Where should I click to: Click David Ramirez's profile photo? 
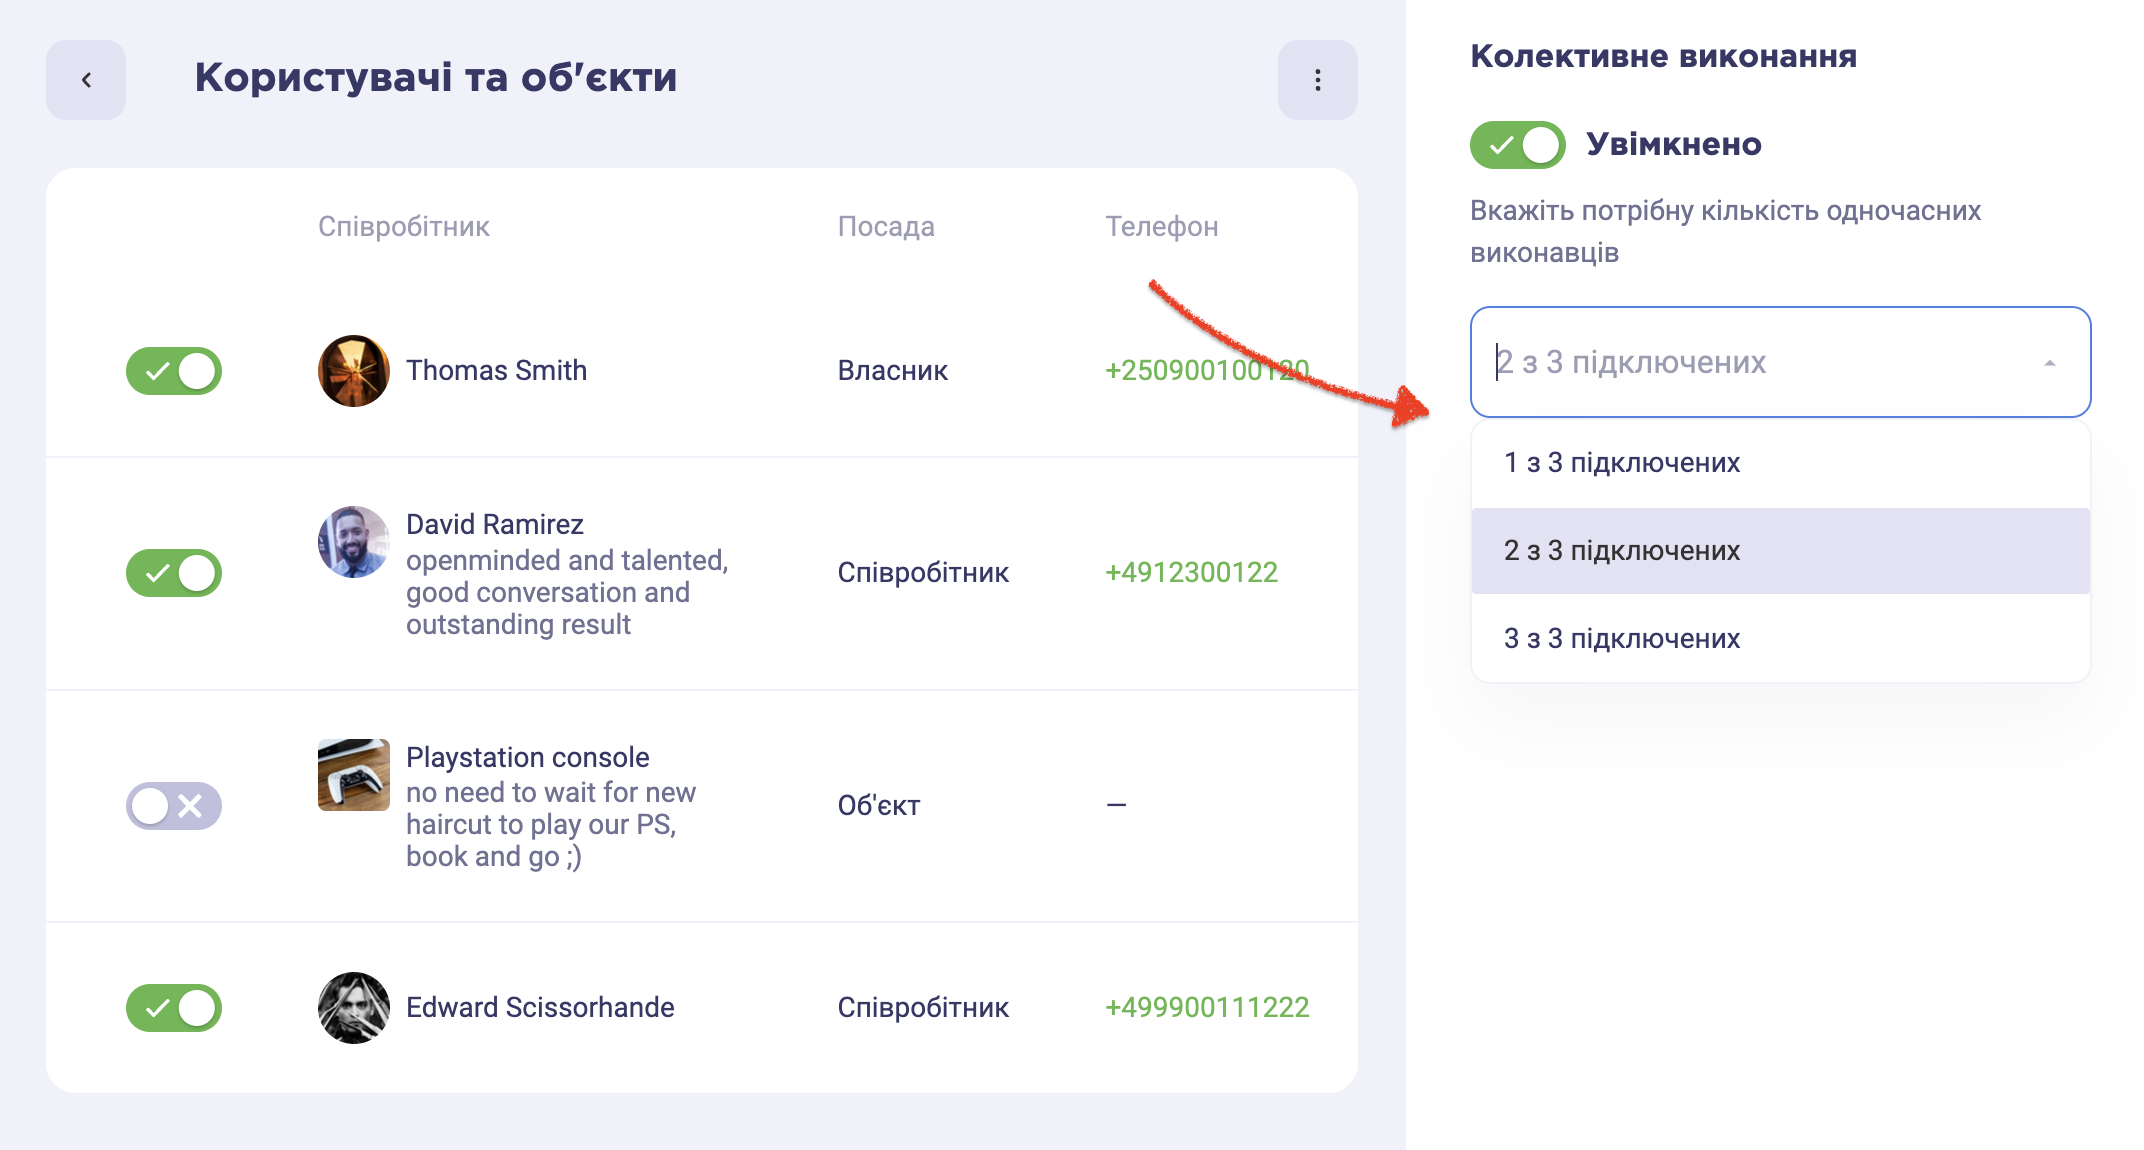pyautogui.click(x=354, y=542)
